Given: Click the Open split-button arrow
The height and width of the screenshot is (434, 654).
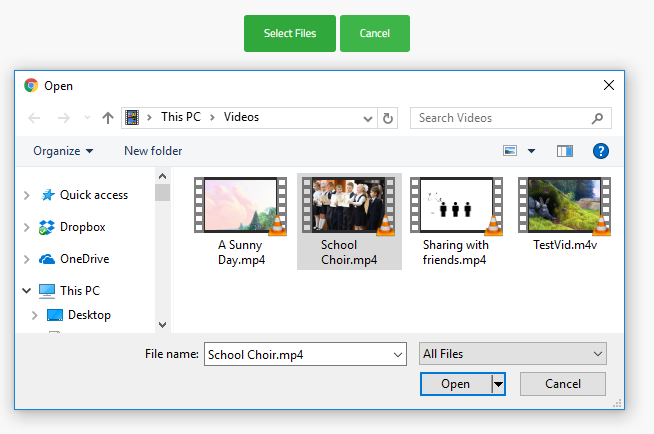Looking at the screenshot, I should pos(498,384).
